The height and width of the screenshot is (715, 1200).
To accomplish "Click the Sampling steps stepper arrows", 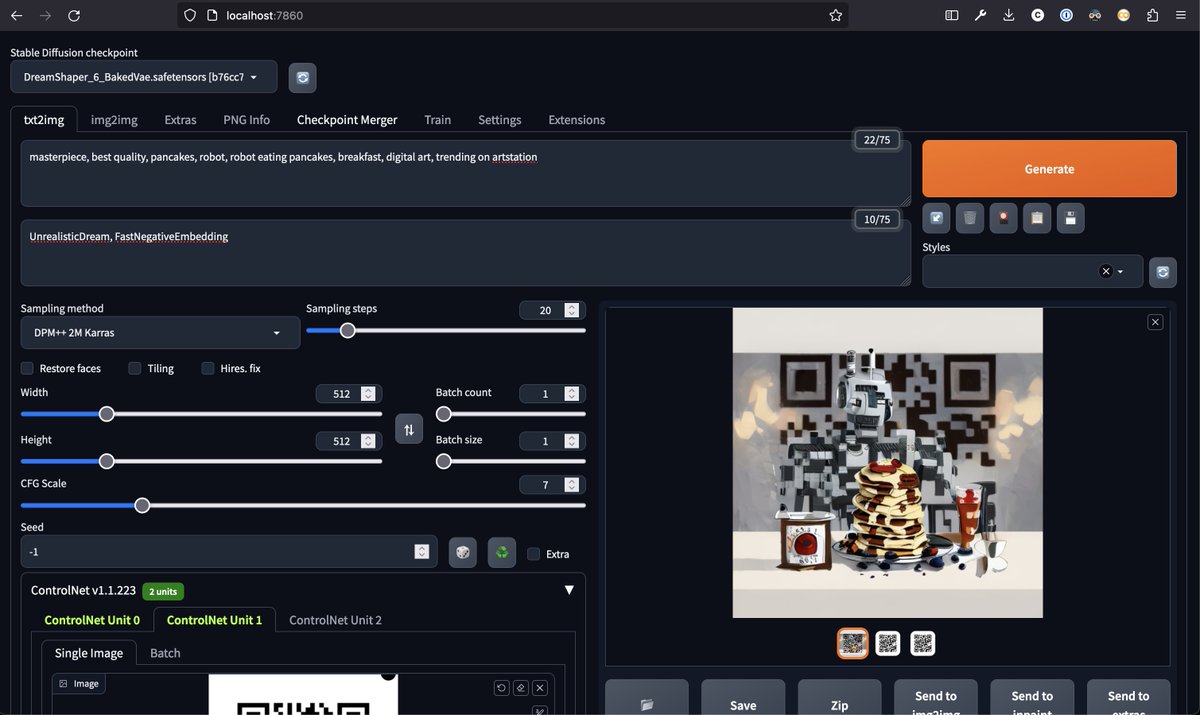I will pos(571,310).
